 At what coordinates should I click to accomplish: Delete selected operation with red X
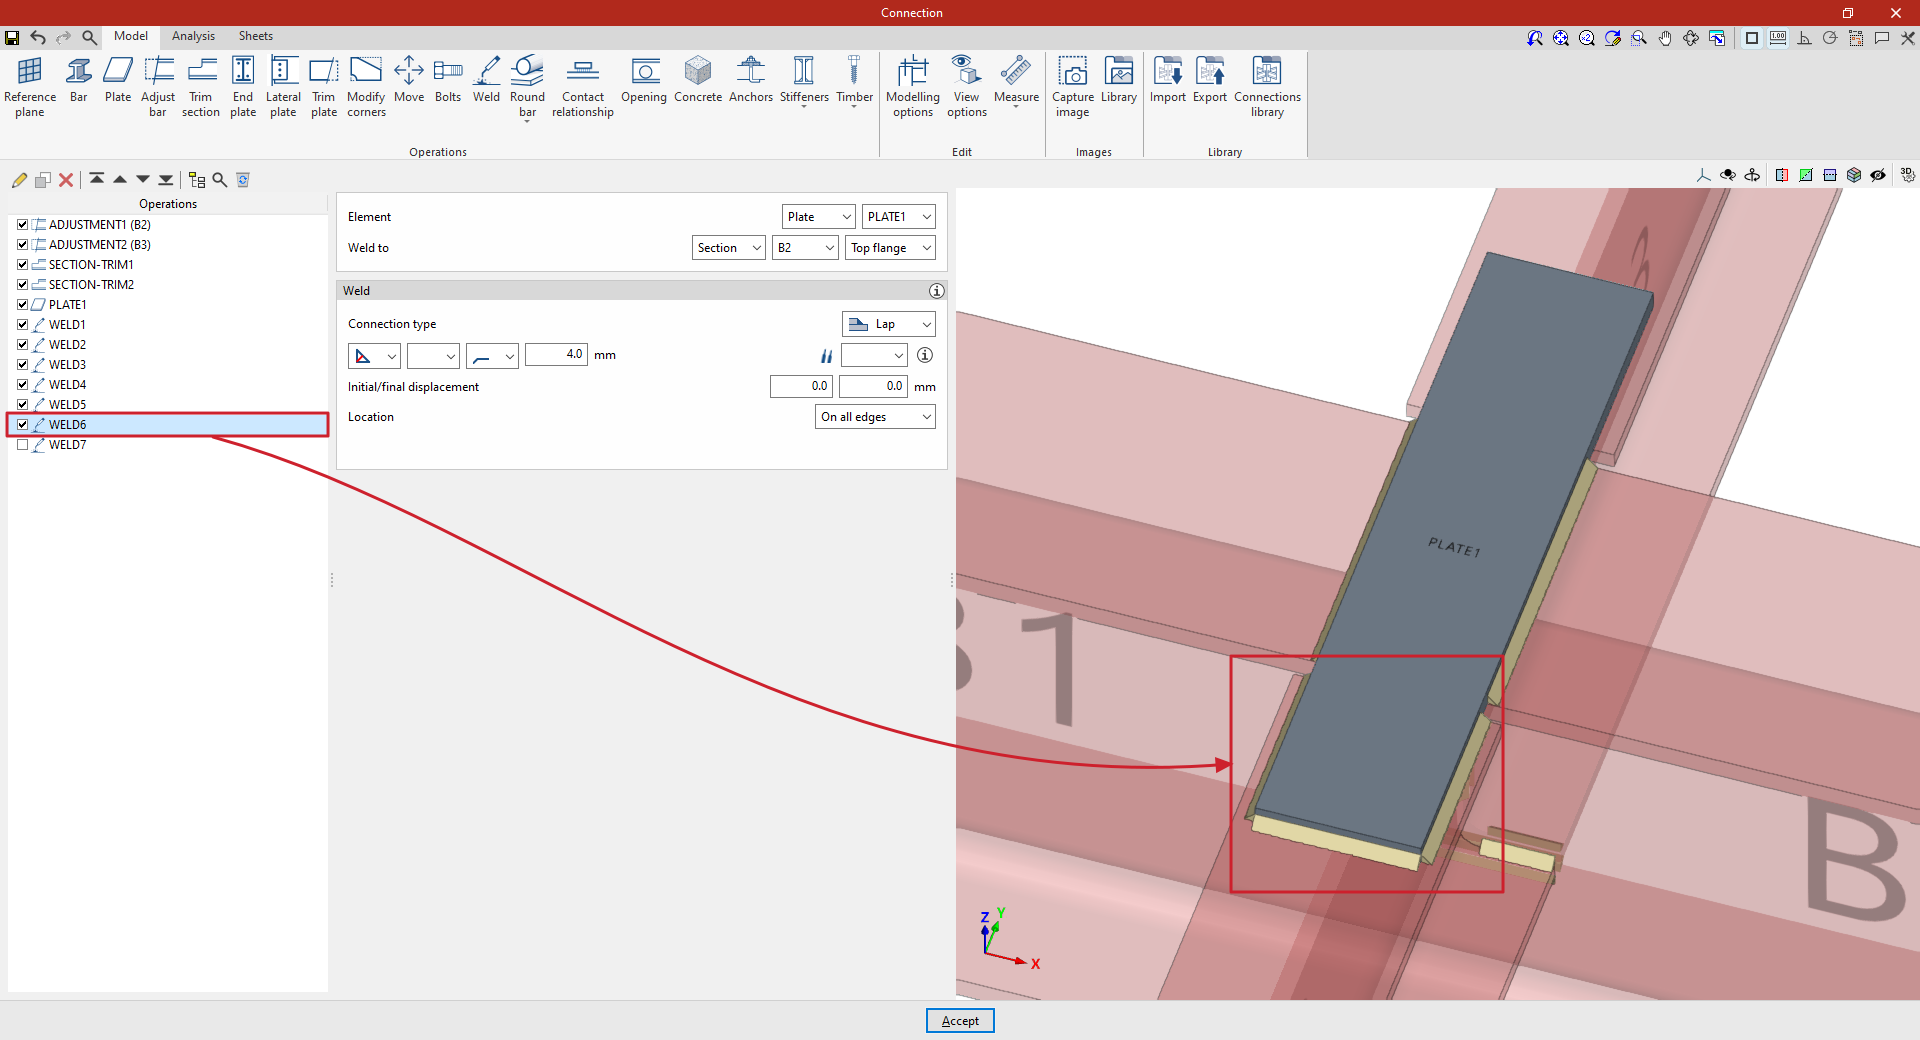[x=66, y=180]
